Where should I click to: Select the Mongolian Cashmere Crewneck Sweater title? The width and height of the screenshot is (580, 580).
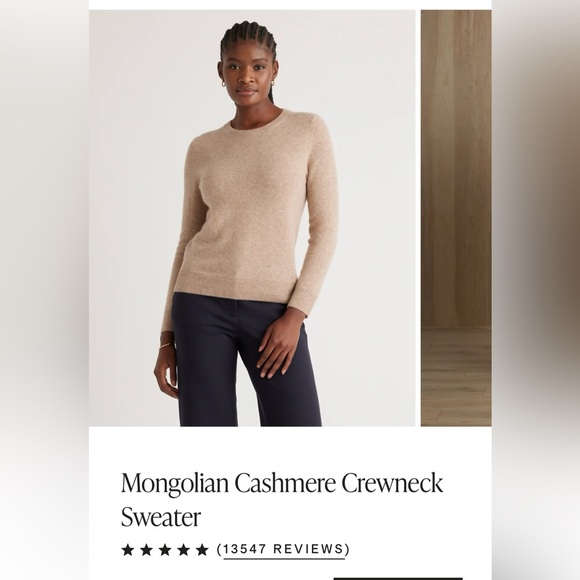click(x=282, y=499)
